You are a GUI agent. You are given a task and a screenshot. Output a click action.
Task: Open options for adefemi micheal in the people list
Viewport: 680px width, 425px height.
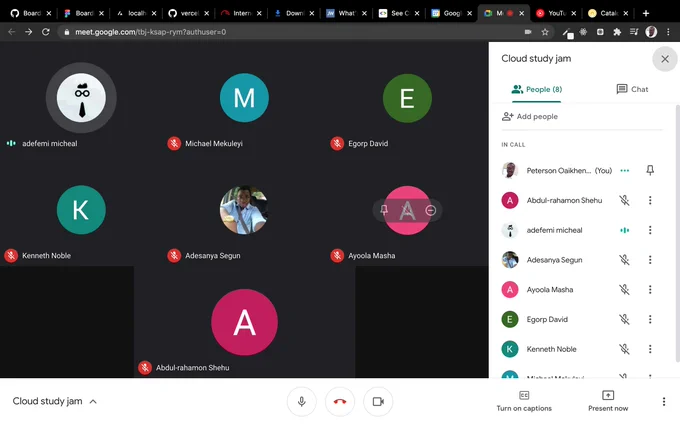click(650, 230)
